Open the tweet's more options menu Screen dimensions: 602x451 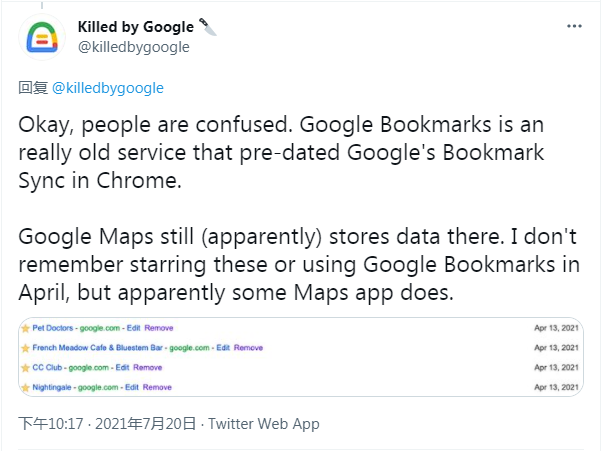click(573, 25)
